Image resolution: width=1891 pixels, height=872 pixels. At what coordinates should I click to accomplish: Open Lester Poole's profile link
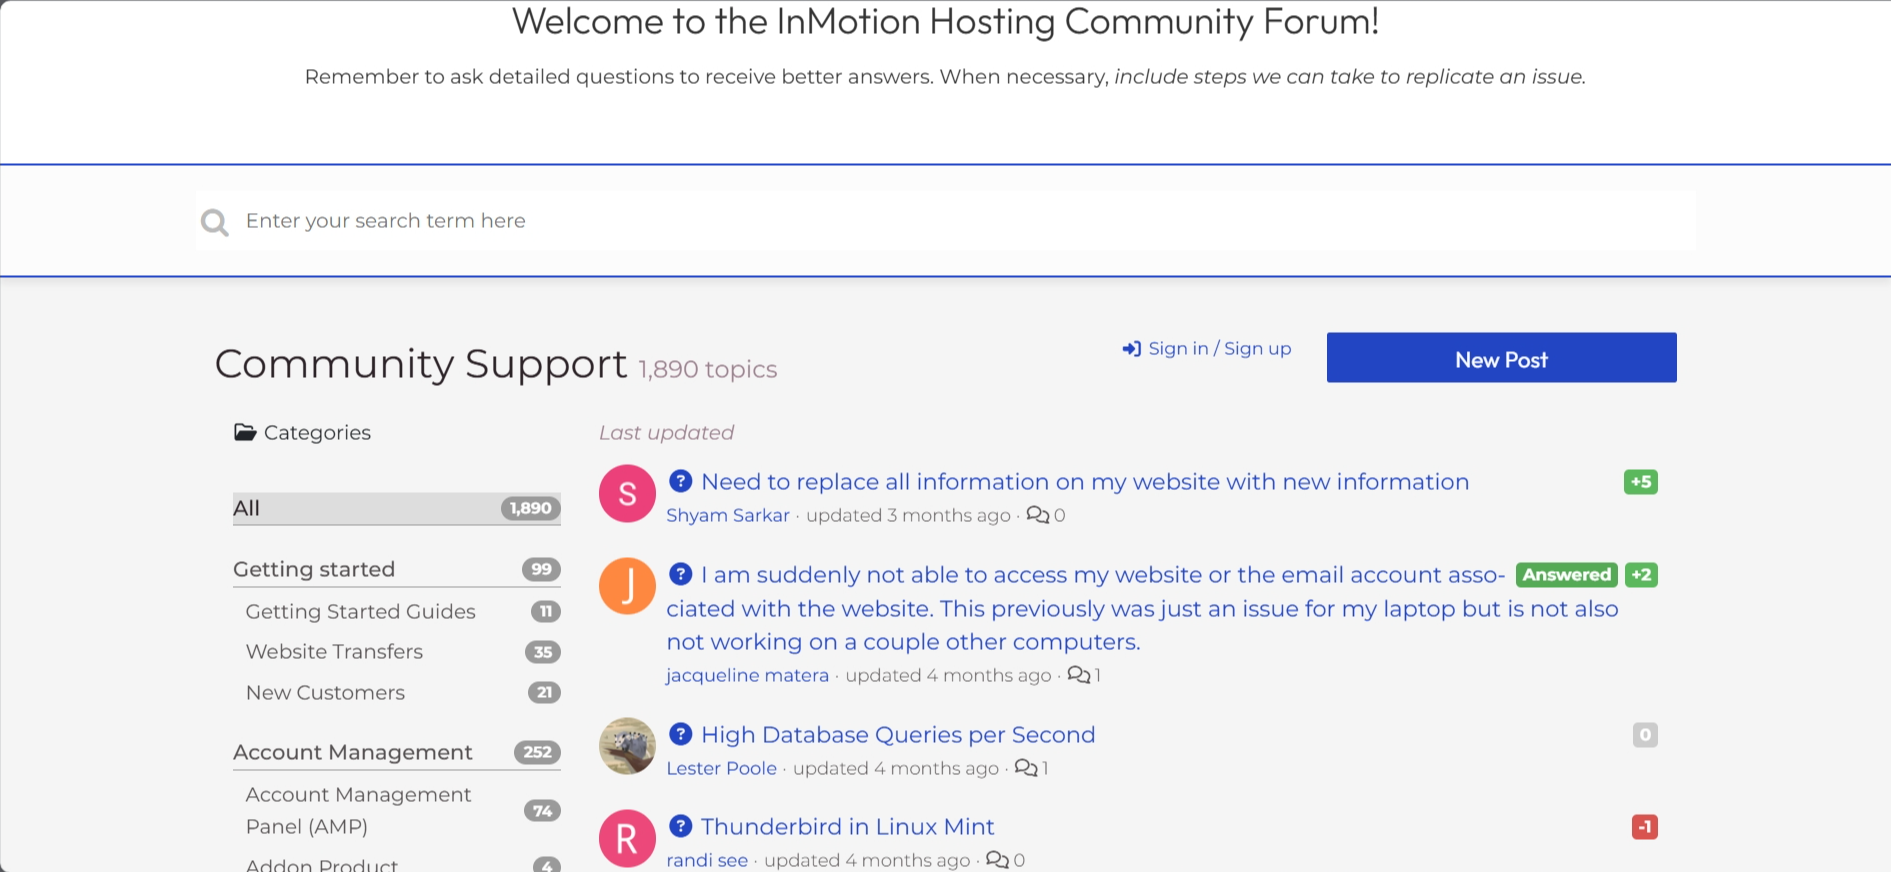click(721, 768)
